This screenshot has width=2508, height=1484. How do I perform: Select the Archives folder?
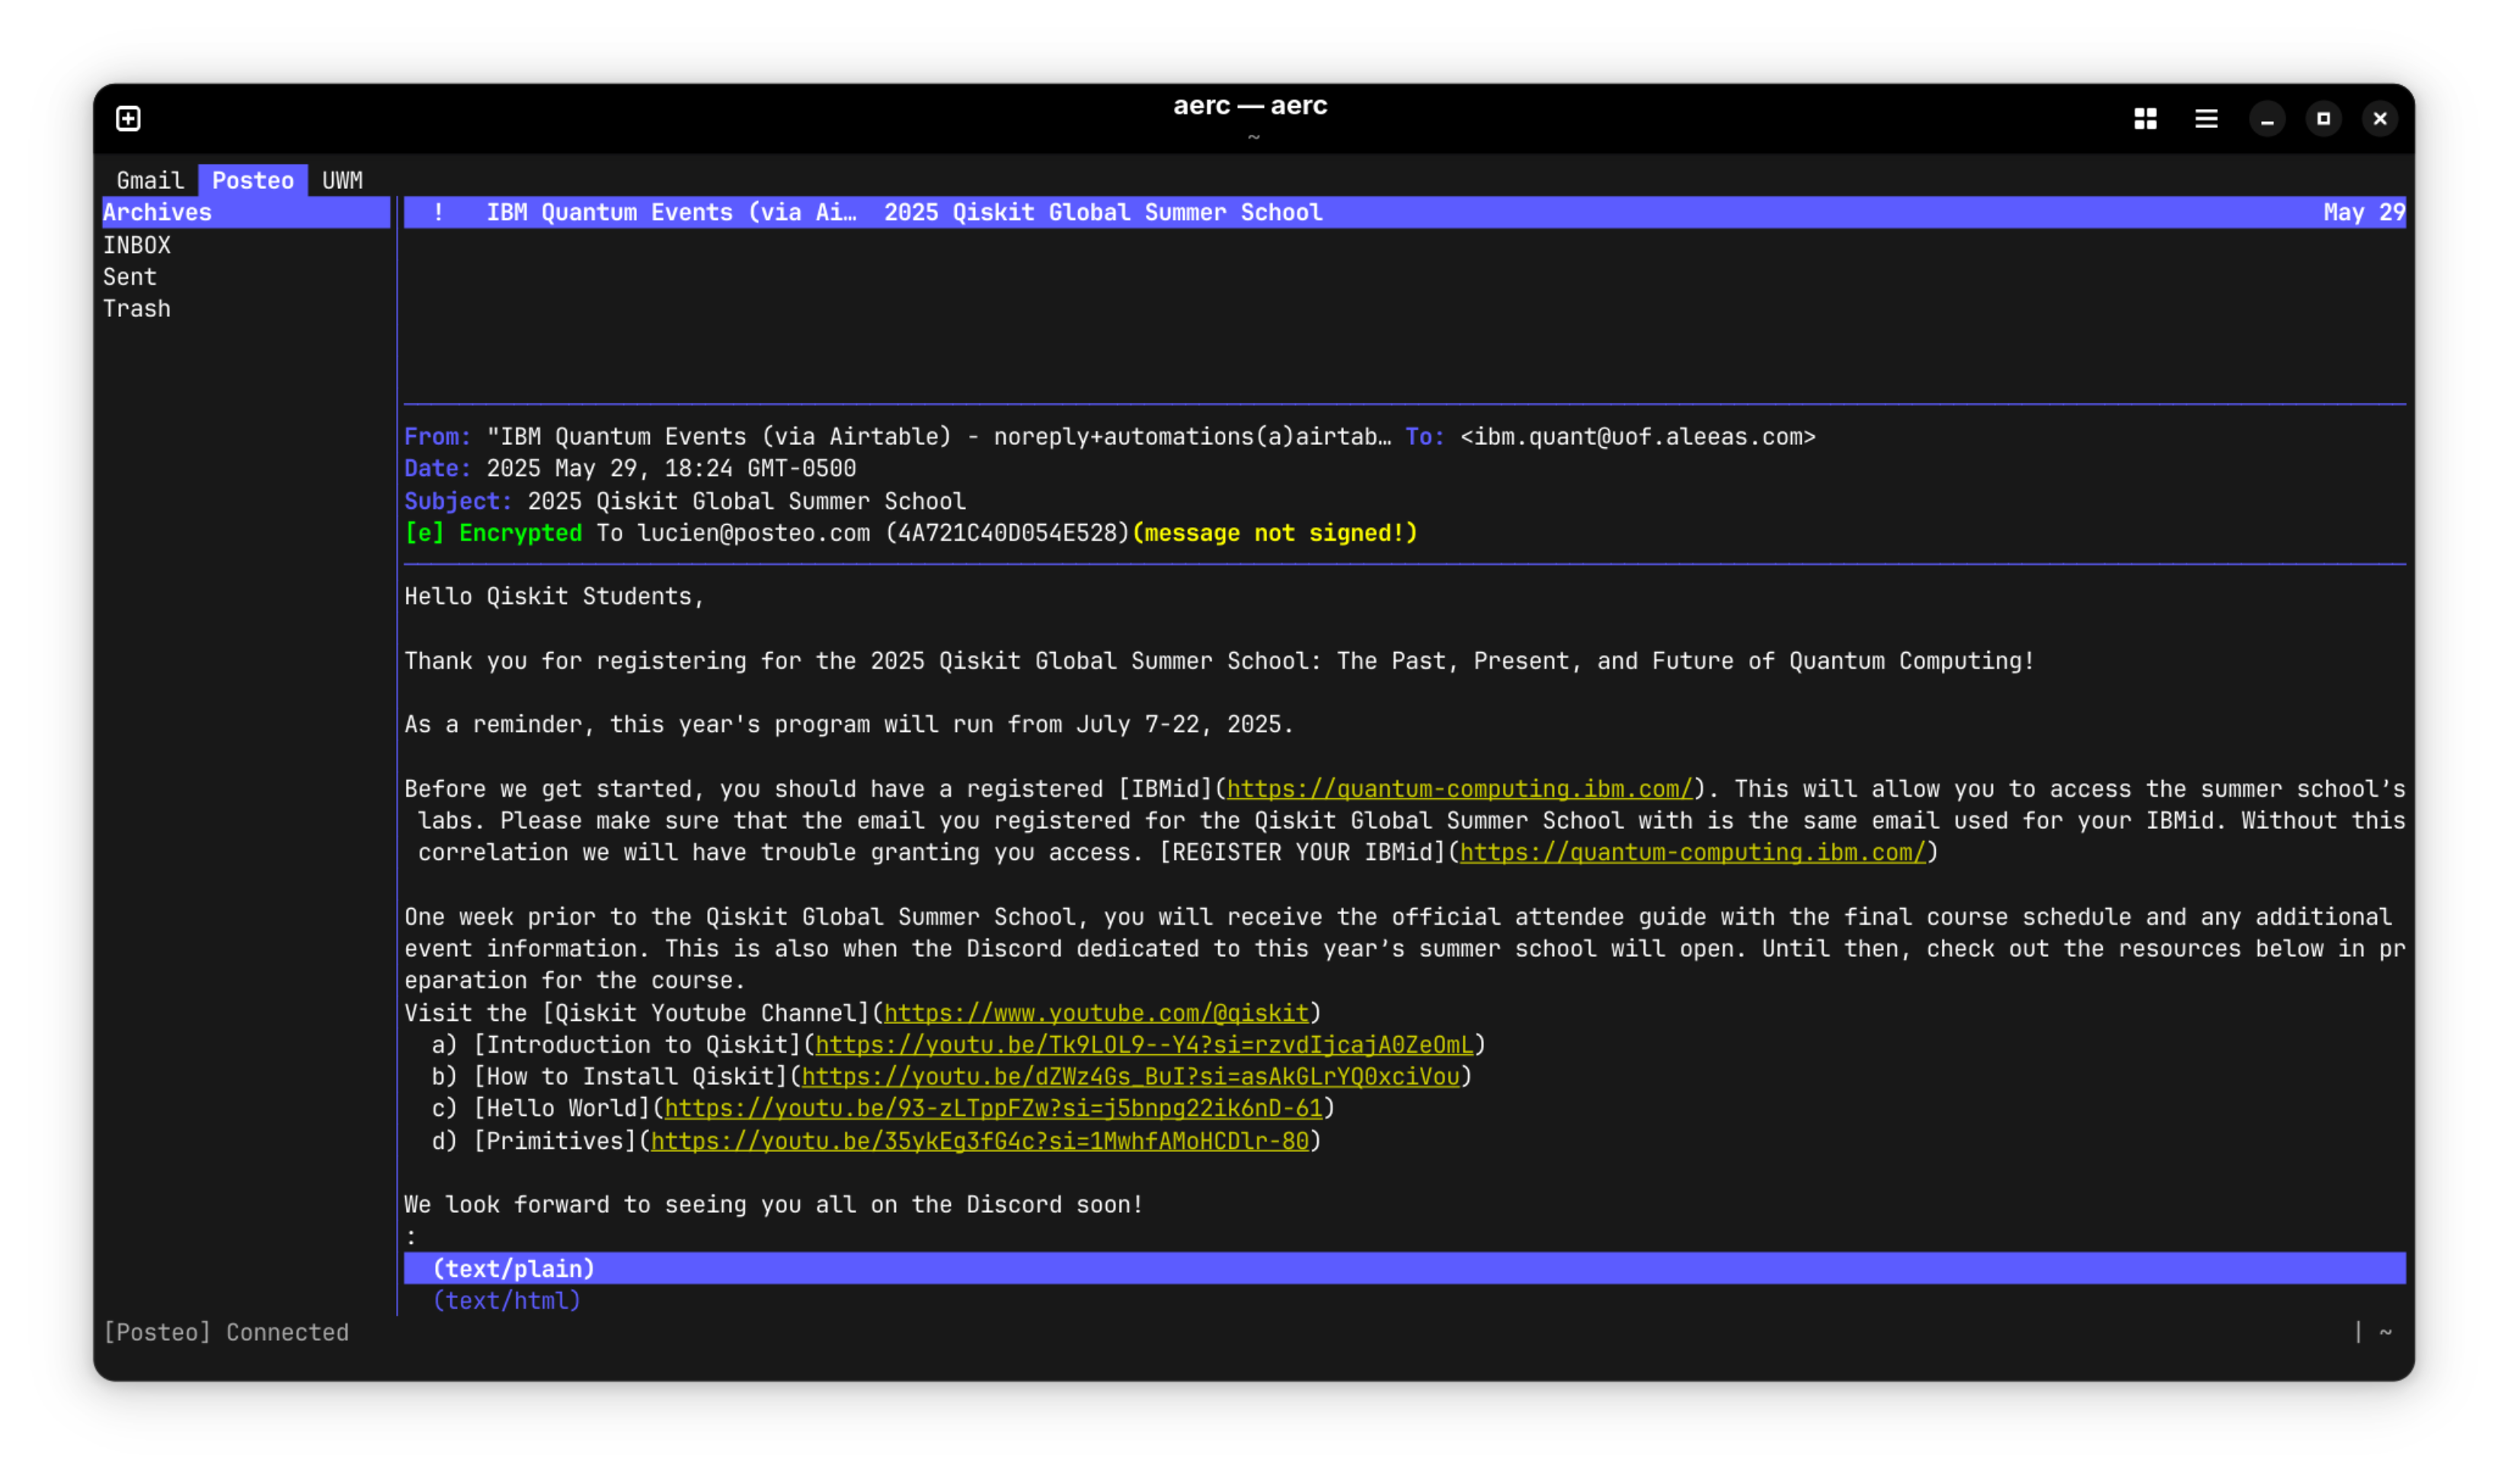[158, 213]
